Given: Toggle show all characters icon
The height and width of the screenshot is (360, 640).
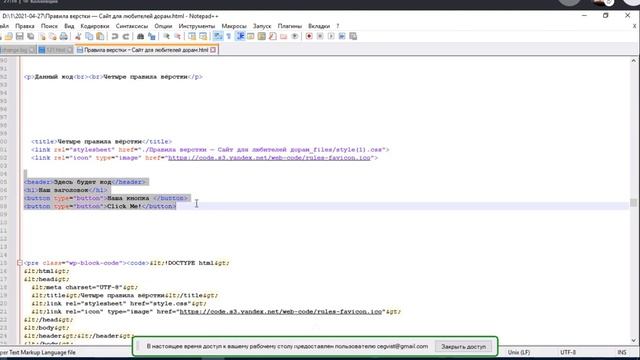Looking at the screenshot, I should click(229, 36).
